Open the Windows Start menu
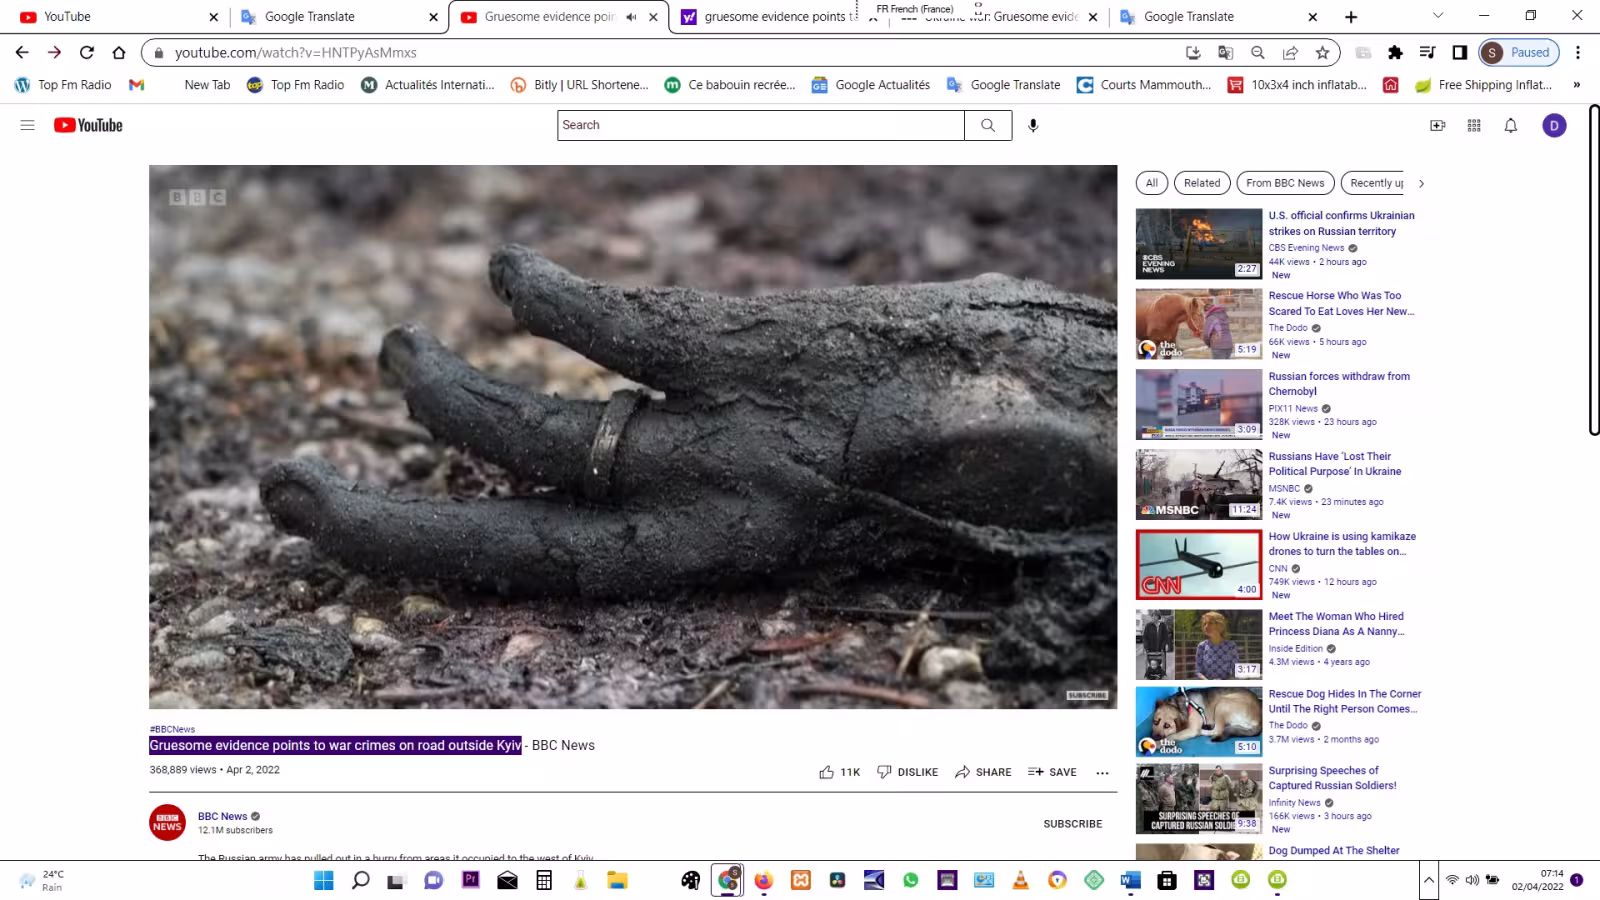 [x=324, y=880]
